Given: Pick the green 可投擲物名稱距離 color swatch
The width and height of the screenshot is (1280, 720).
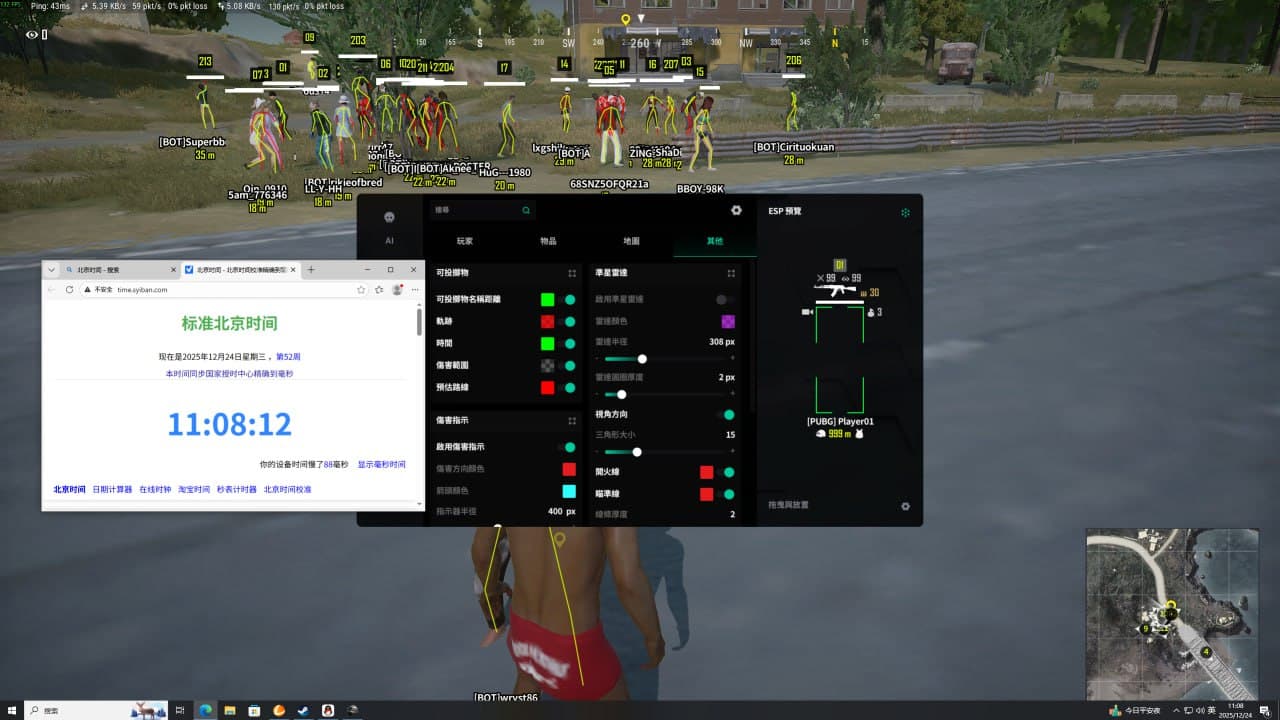Looking at the screenshot, I should tap(547, 299).
